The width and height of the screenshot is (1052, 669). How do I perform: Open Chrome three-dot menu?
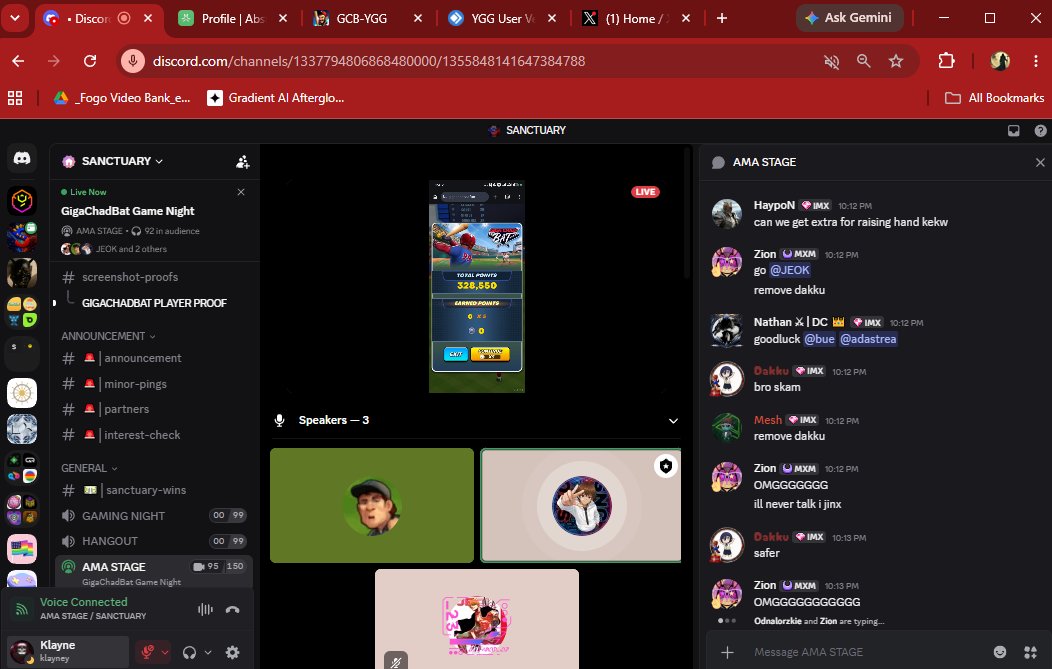point(1036,61)
